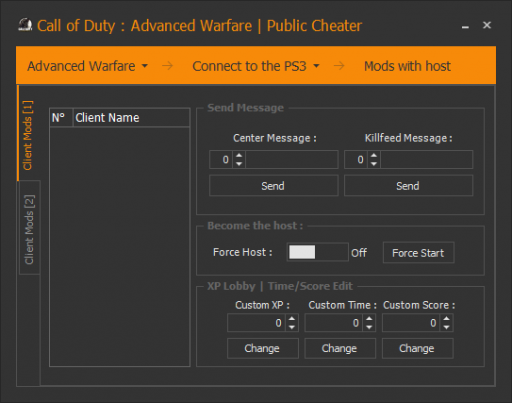Focus the Center Message text field
This screenshot has width=512, height=403.
pyautogui.click(x=292, y=159)
